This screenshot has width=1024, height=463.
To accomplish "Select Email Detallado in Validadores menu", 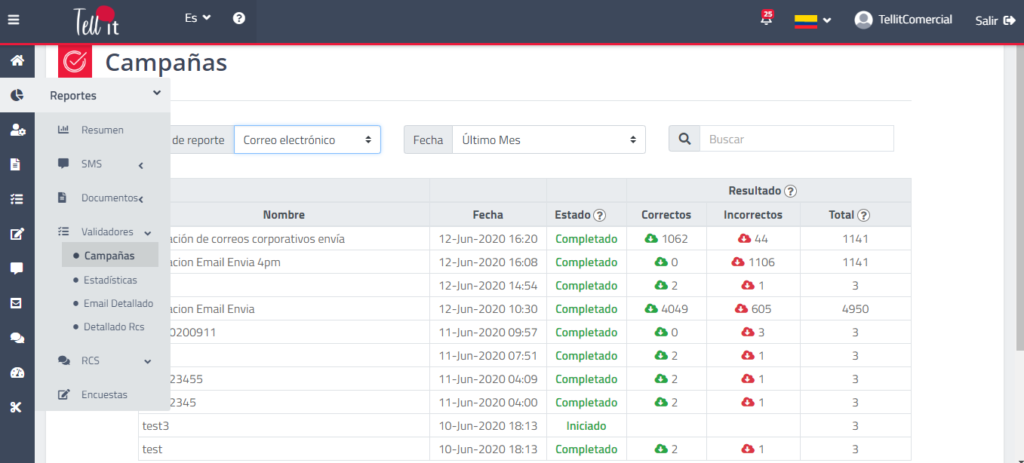I will pos(118,303).
